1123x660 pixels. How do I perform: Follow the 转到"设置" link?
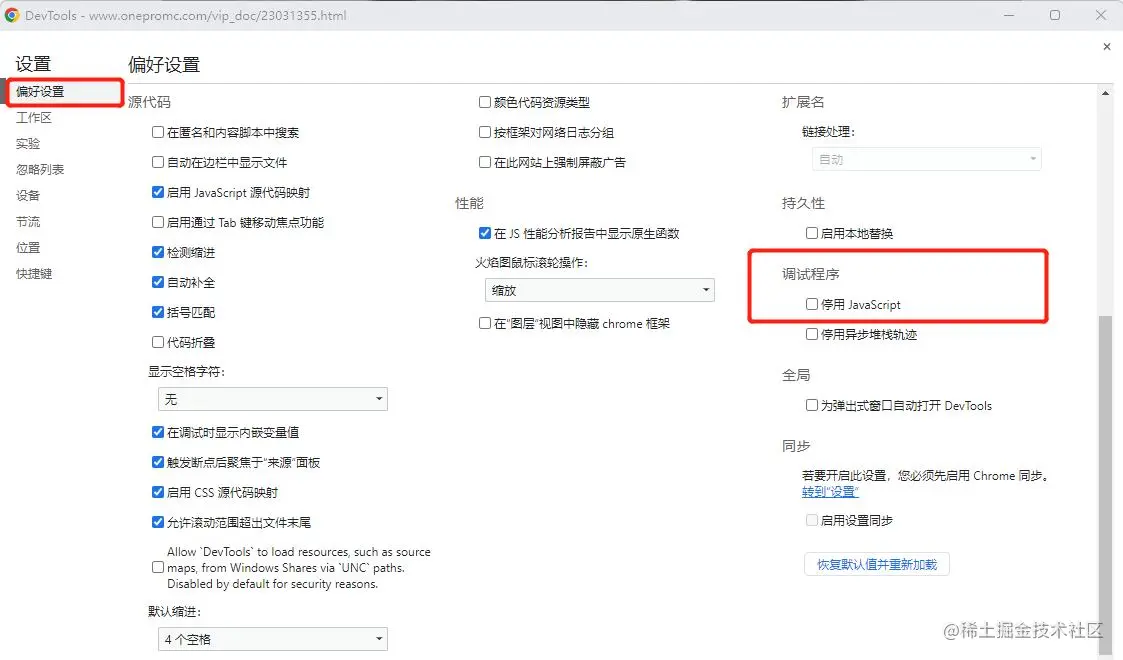(830, 492)
